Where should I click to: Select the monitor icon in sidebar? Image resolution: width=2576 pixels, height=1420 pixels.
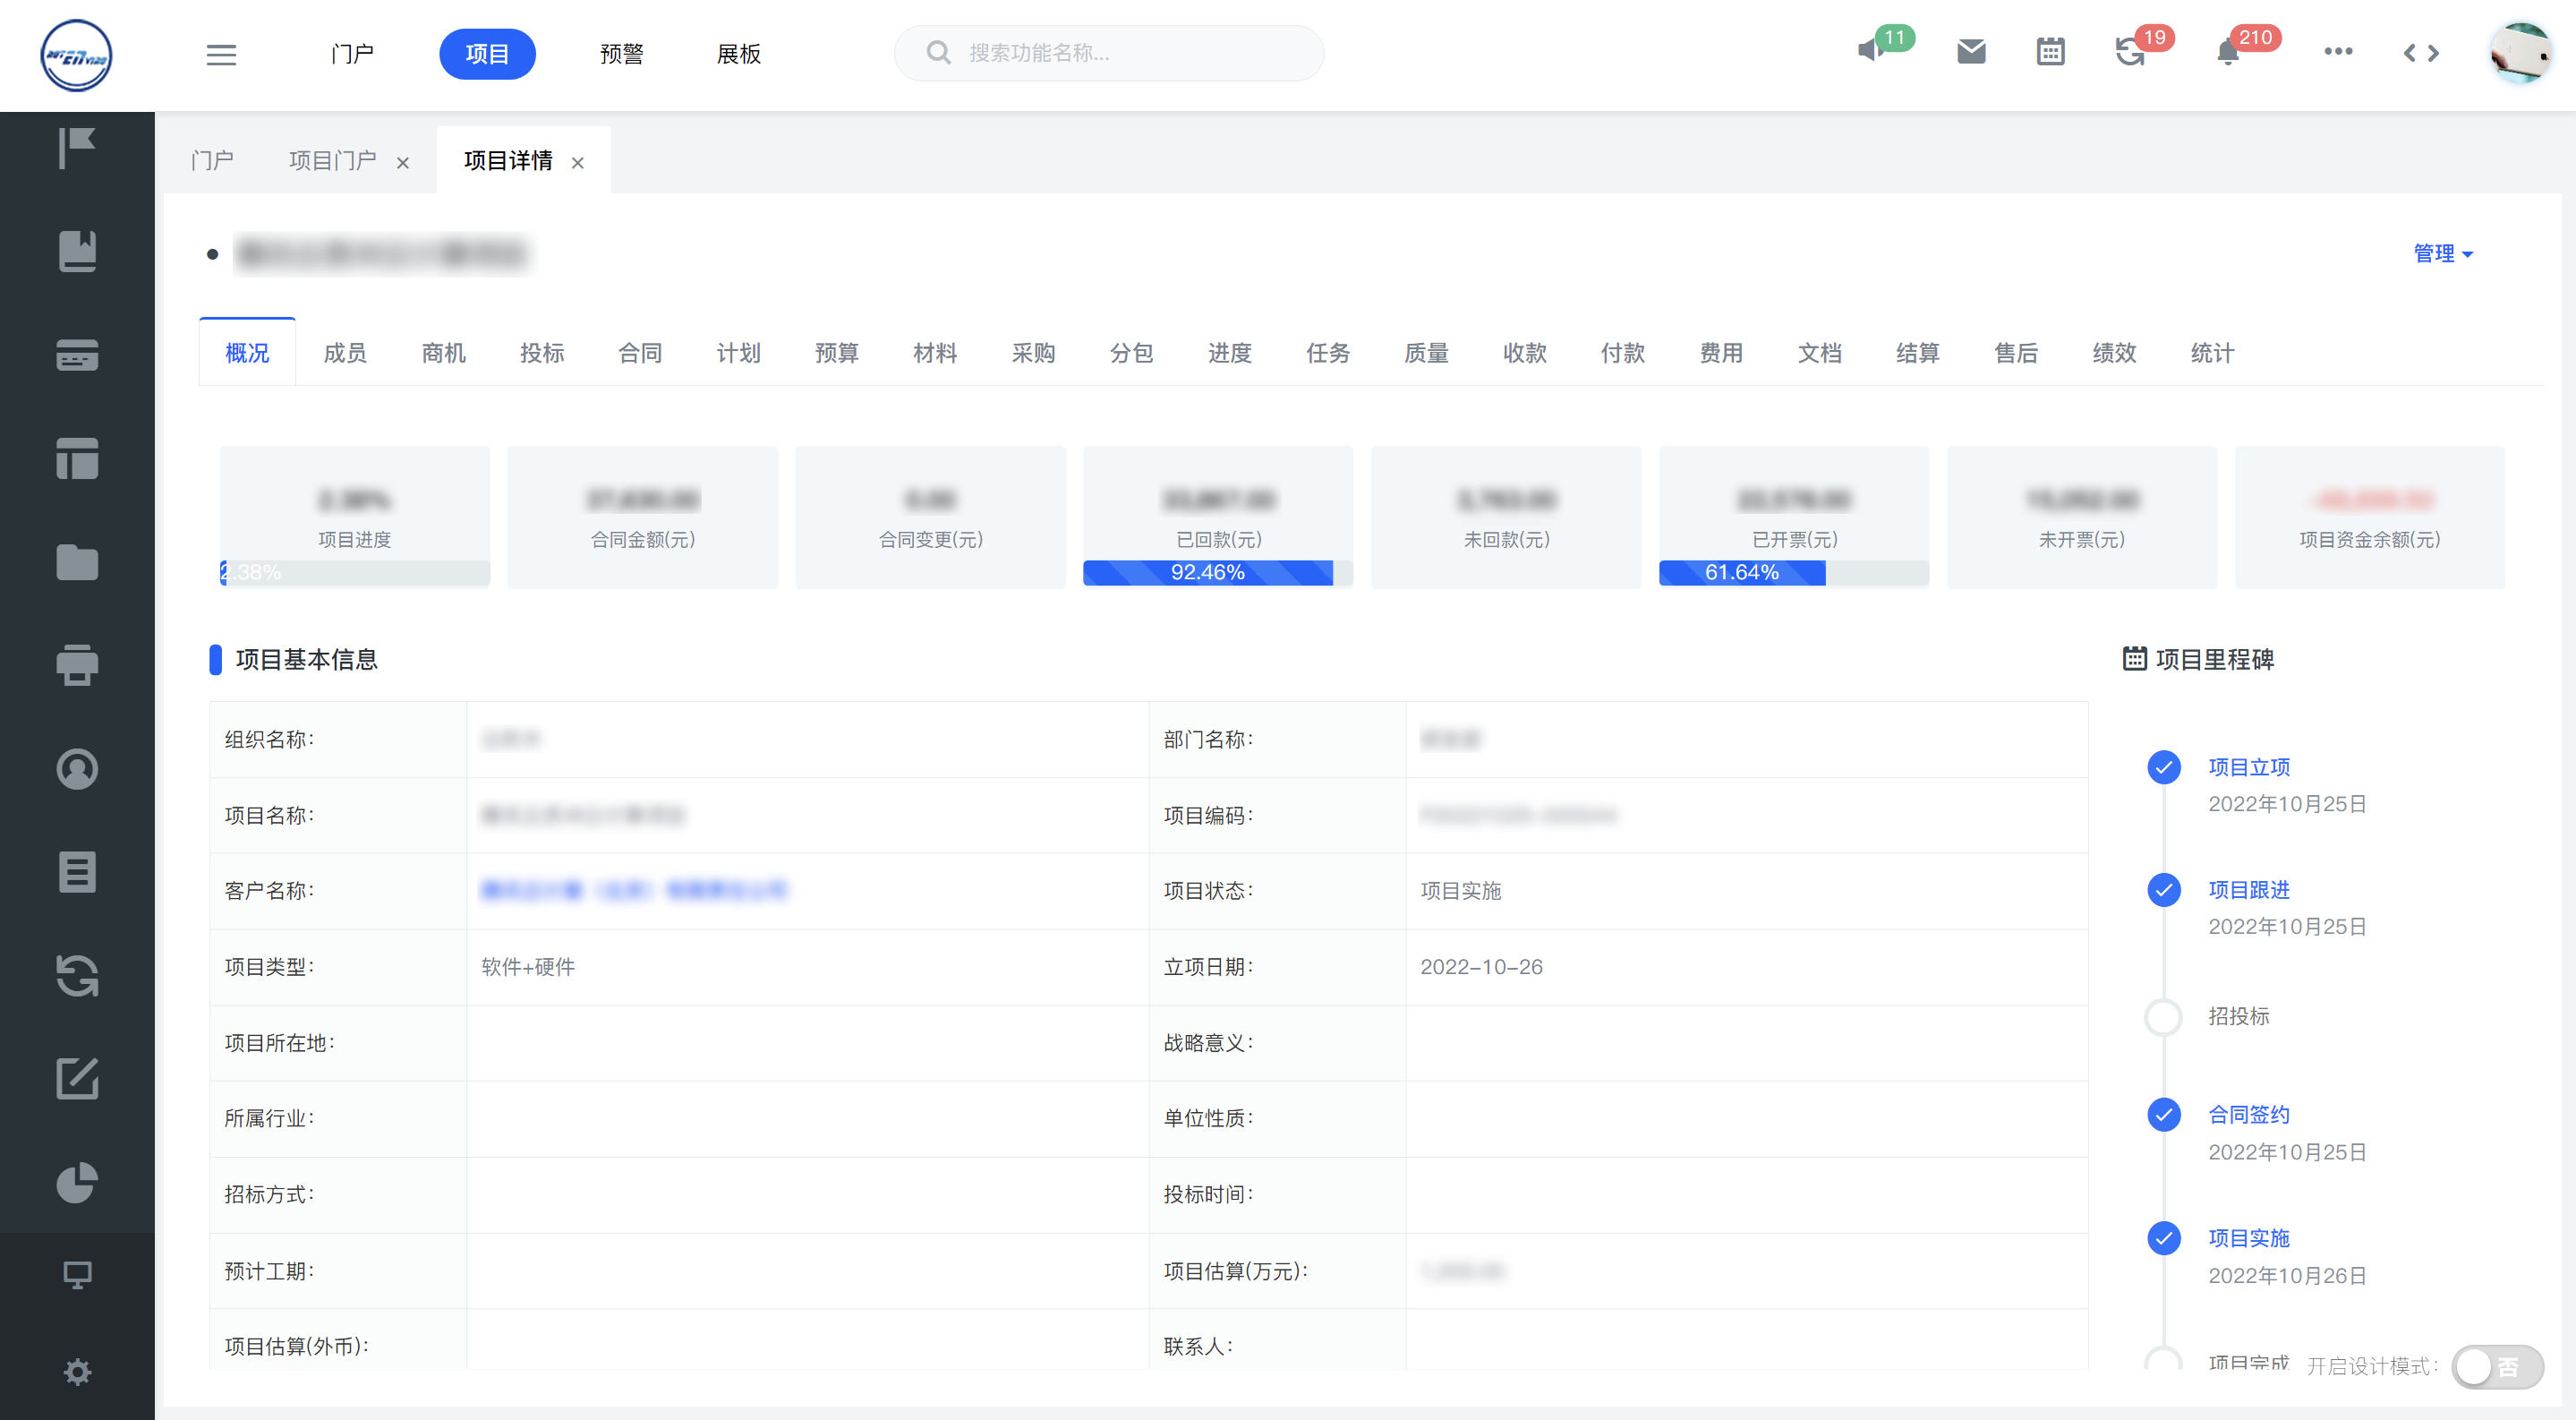77,1275
